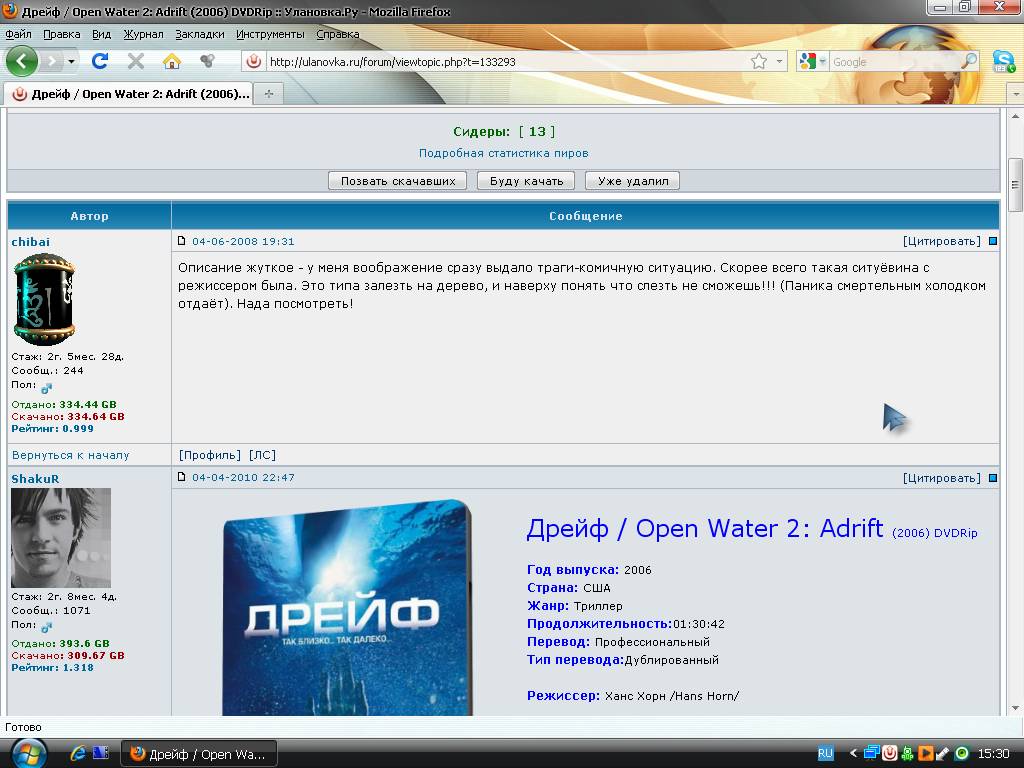The image size is (1024, 768).
Task: Click the Skype icon in toolbar
Action: point(1003,61)
